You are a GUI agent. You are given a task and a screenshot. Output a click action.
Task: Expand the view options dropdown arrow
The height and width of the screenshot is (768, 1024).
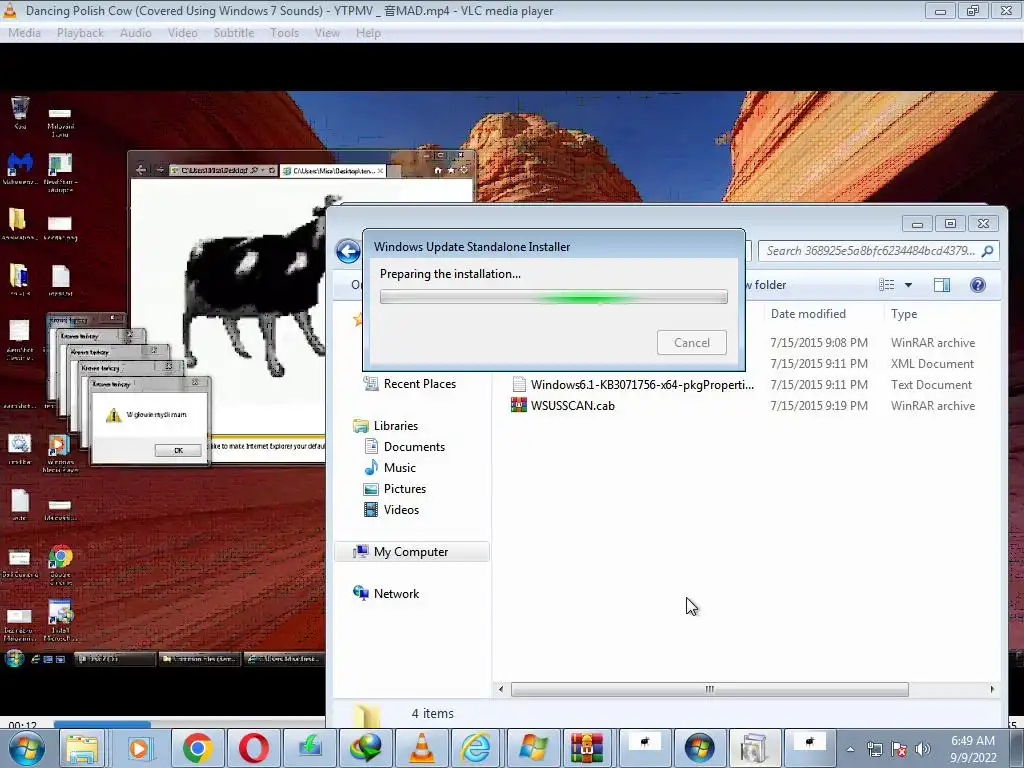(908, 285)
